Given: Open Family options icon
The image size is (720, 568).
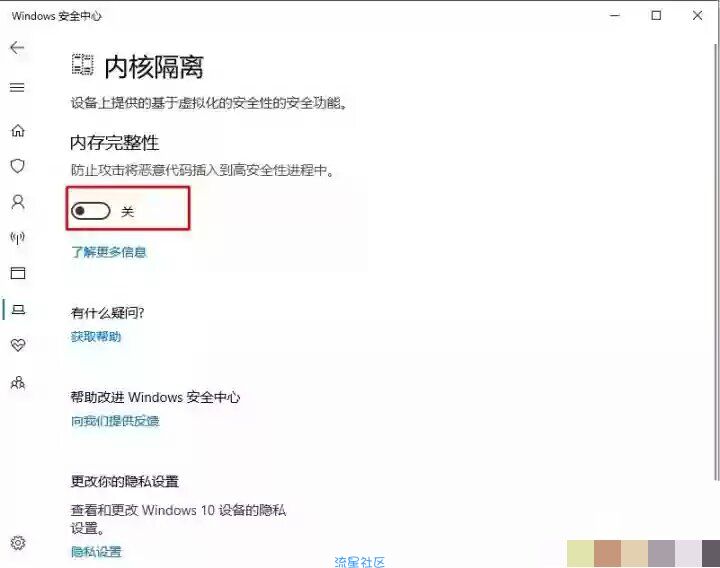Looking at the screenshot, I should (x=18, y=382).
